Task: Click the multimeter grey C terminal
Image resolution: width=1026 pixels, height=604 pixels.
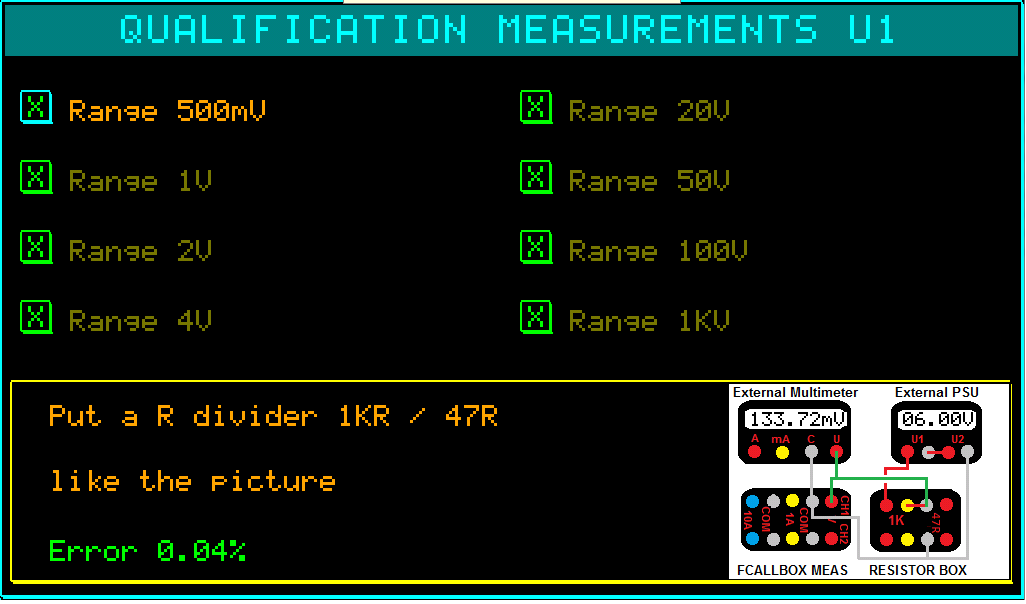Action: click(x=811, y=452)
